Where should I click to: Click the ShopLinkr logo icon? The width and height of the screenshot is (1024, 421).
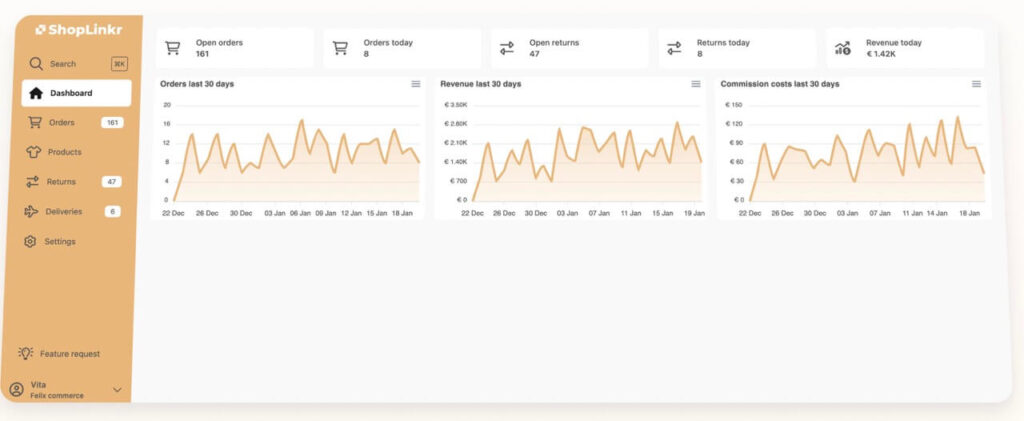coord(40,30)
